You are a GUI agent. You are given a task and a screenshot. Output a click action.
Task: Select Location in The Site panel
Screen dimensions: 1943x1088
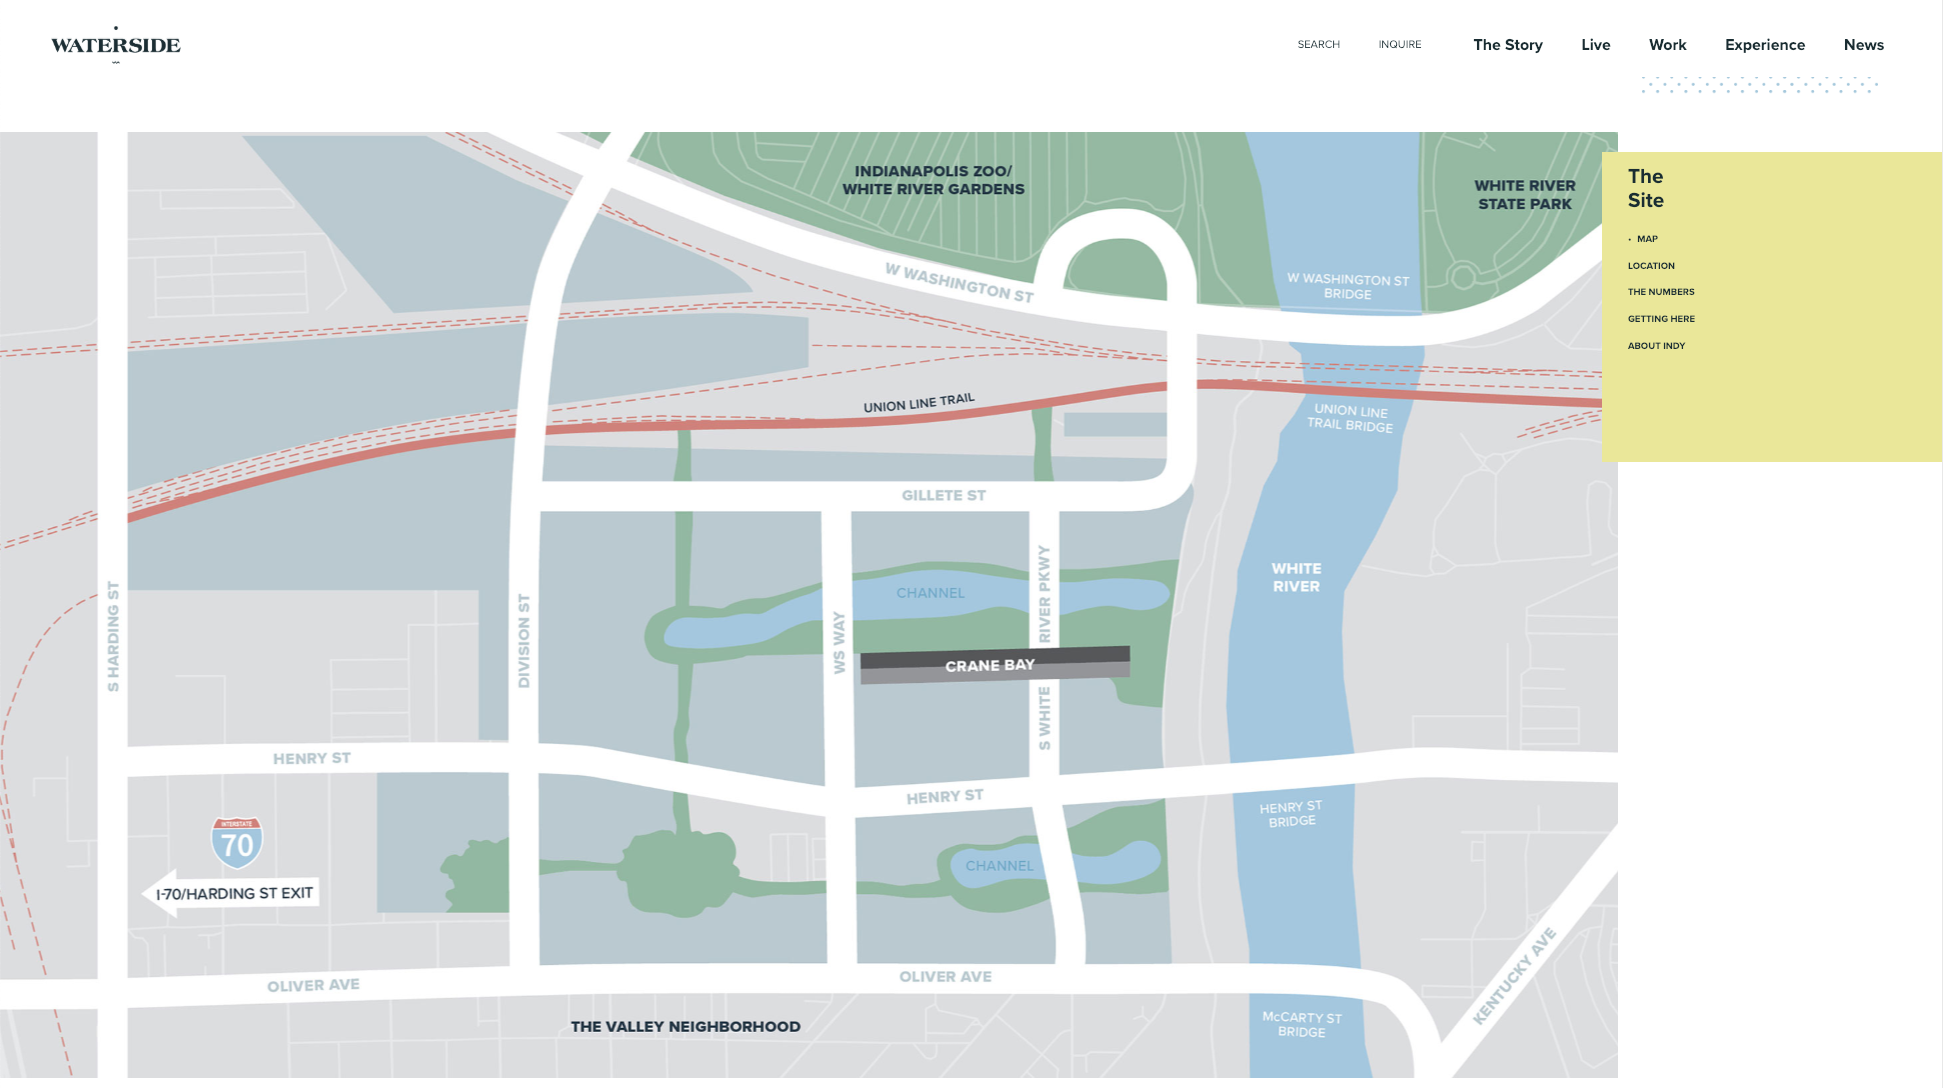[1650, 266]
